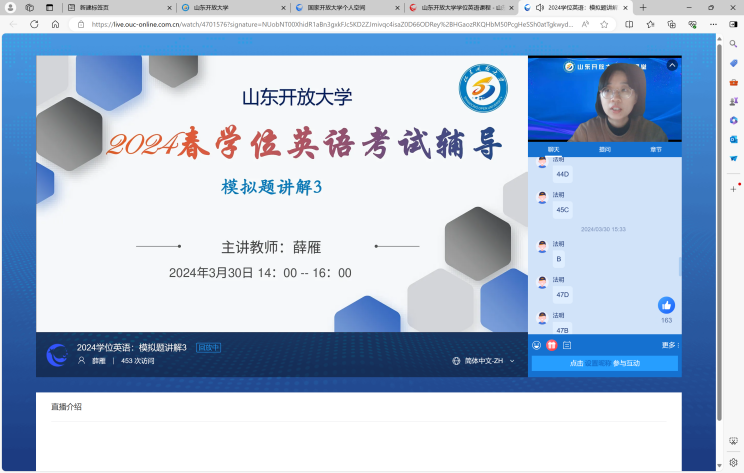This screenshot has width=744, height=473.
Task: Click the Outlook icon in Edge sidebar
Action: tap(734, 139)
